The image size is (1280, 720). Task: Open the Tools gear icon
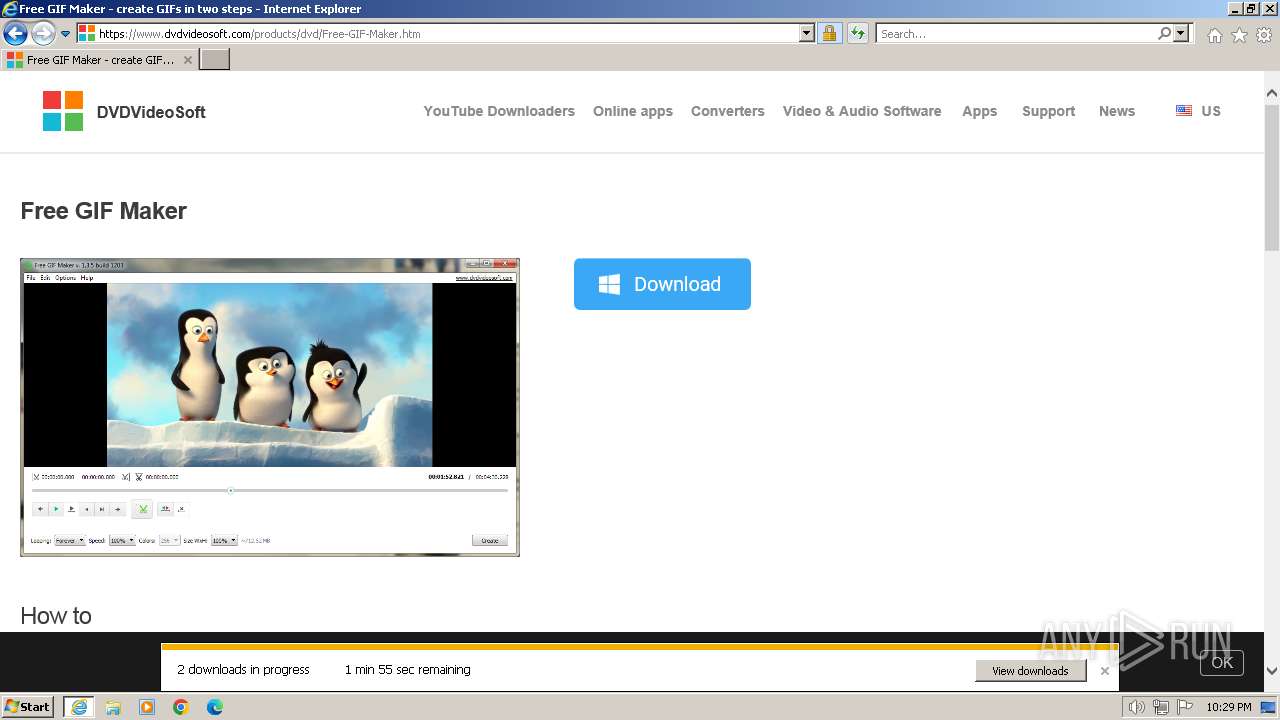point(1264,35)
